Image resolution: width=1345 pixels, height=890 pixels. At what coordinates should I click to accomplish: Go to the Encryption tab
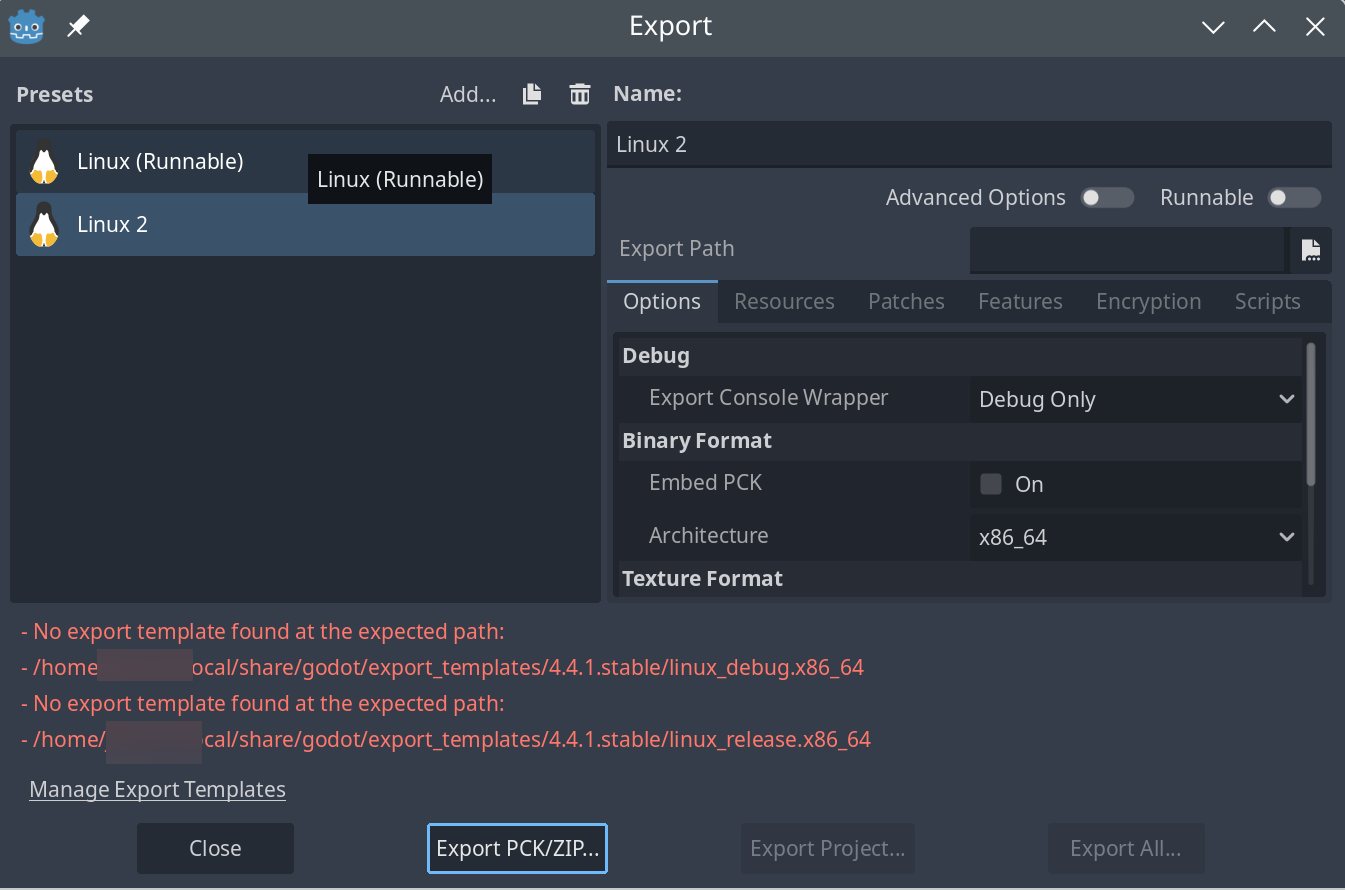pos(1148,302)
